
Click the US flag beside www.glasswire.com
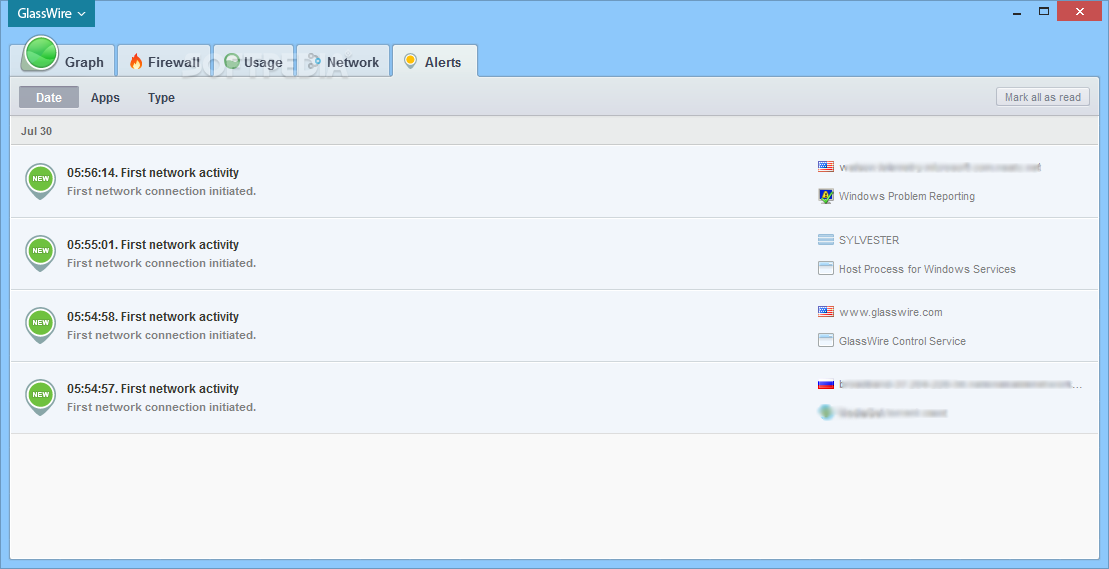tap(825, 311)
